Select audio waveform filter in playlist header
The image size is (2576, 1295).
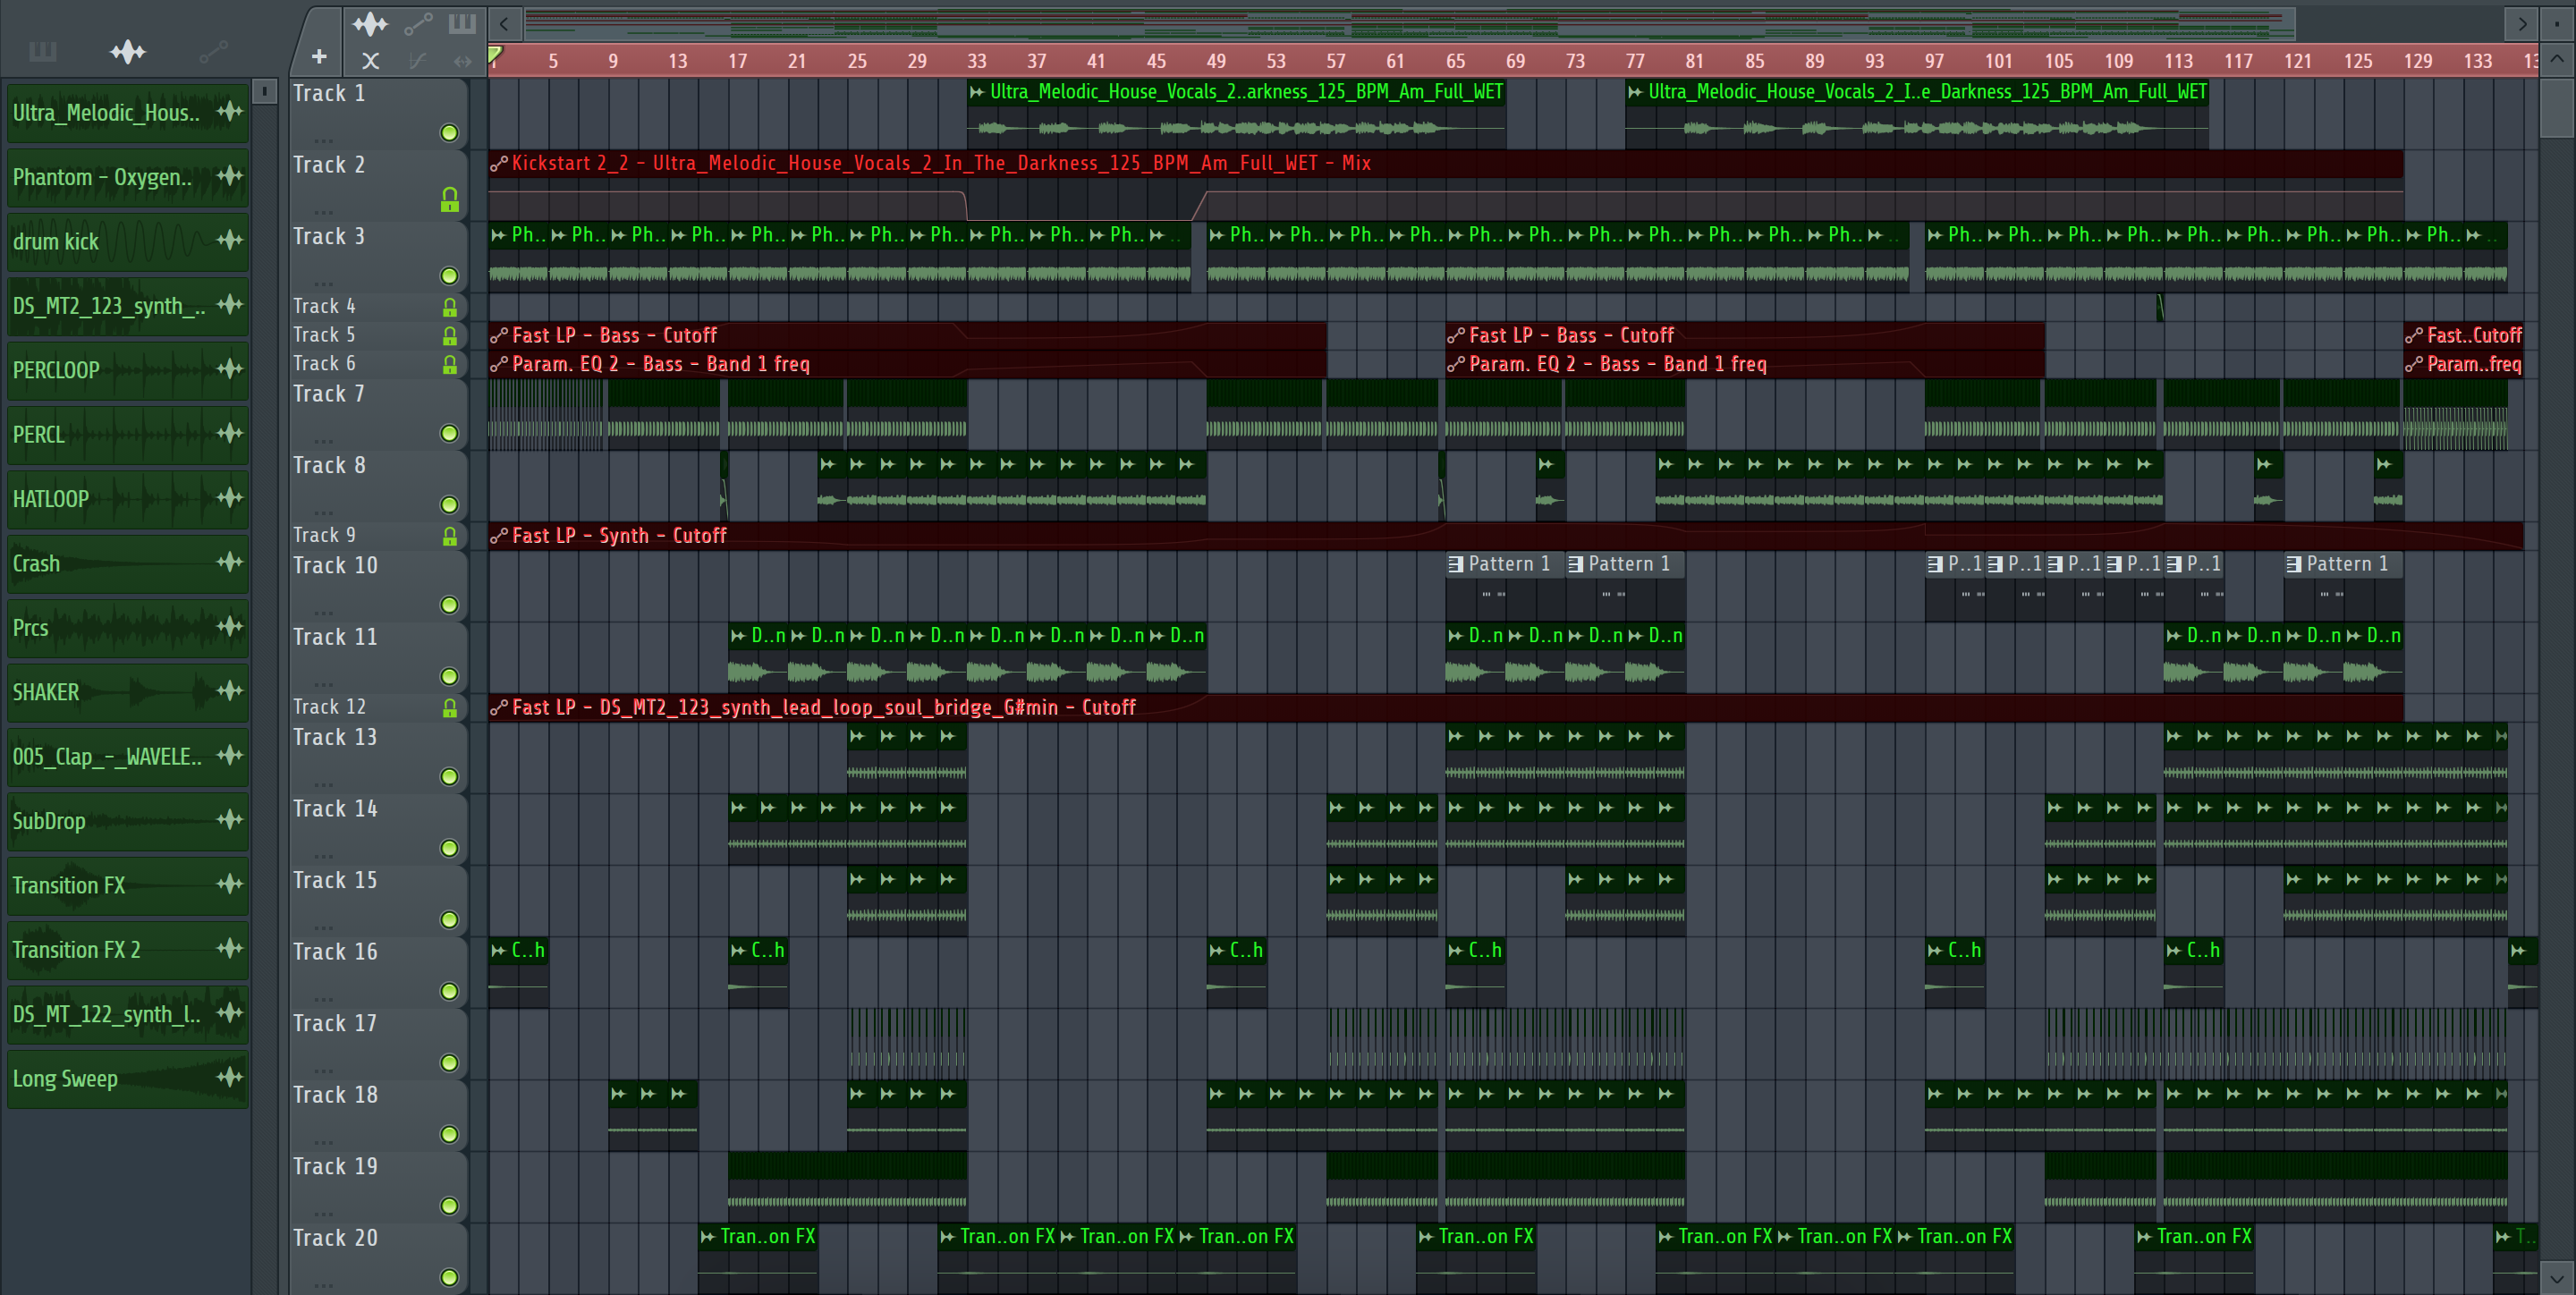pos(370,23)
